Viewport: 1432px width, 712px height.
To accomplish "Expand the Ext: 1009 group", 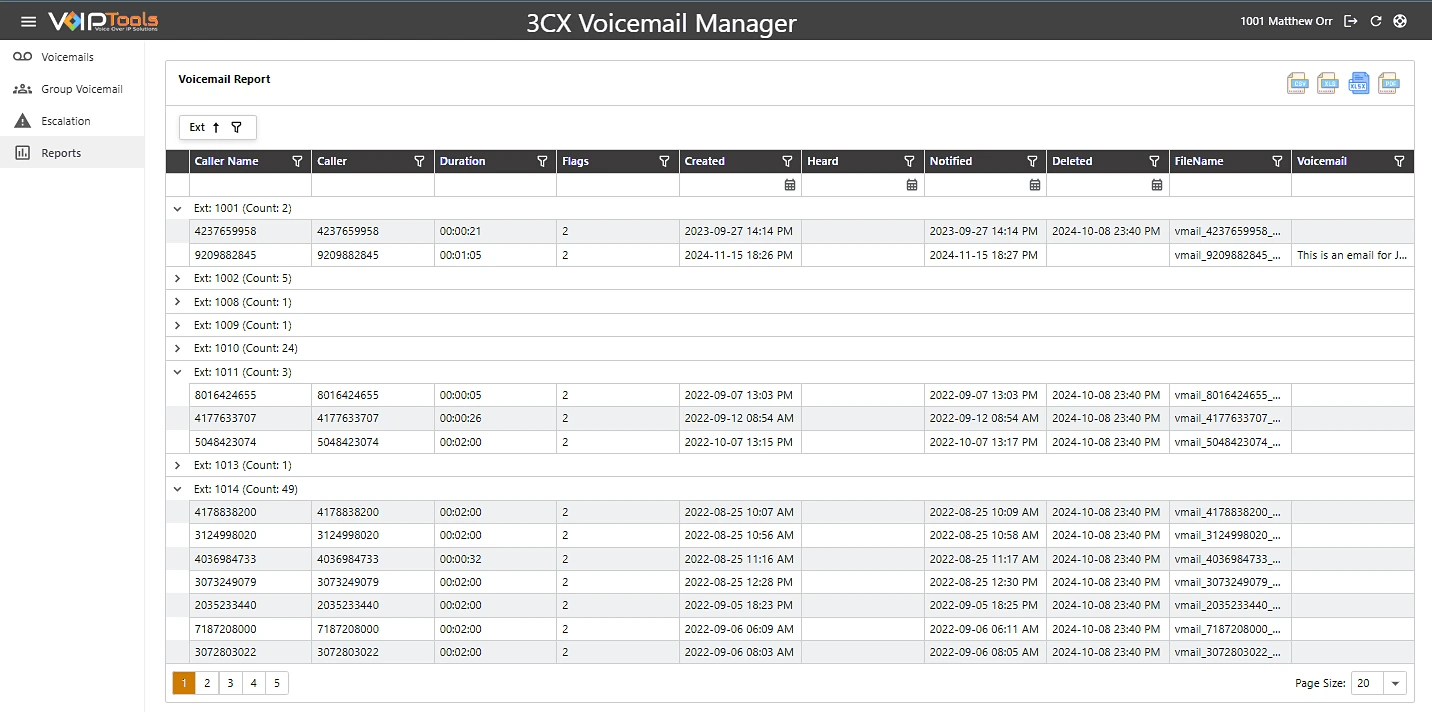I will click(178, 325).
